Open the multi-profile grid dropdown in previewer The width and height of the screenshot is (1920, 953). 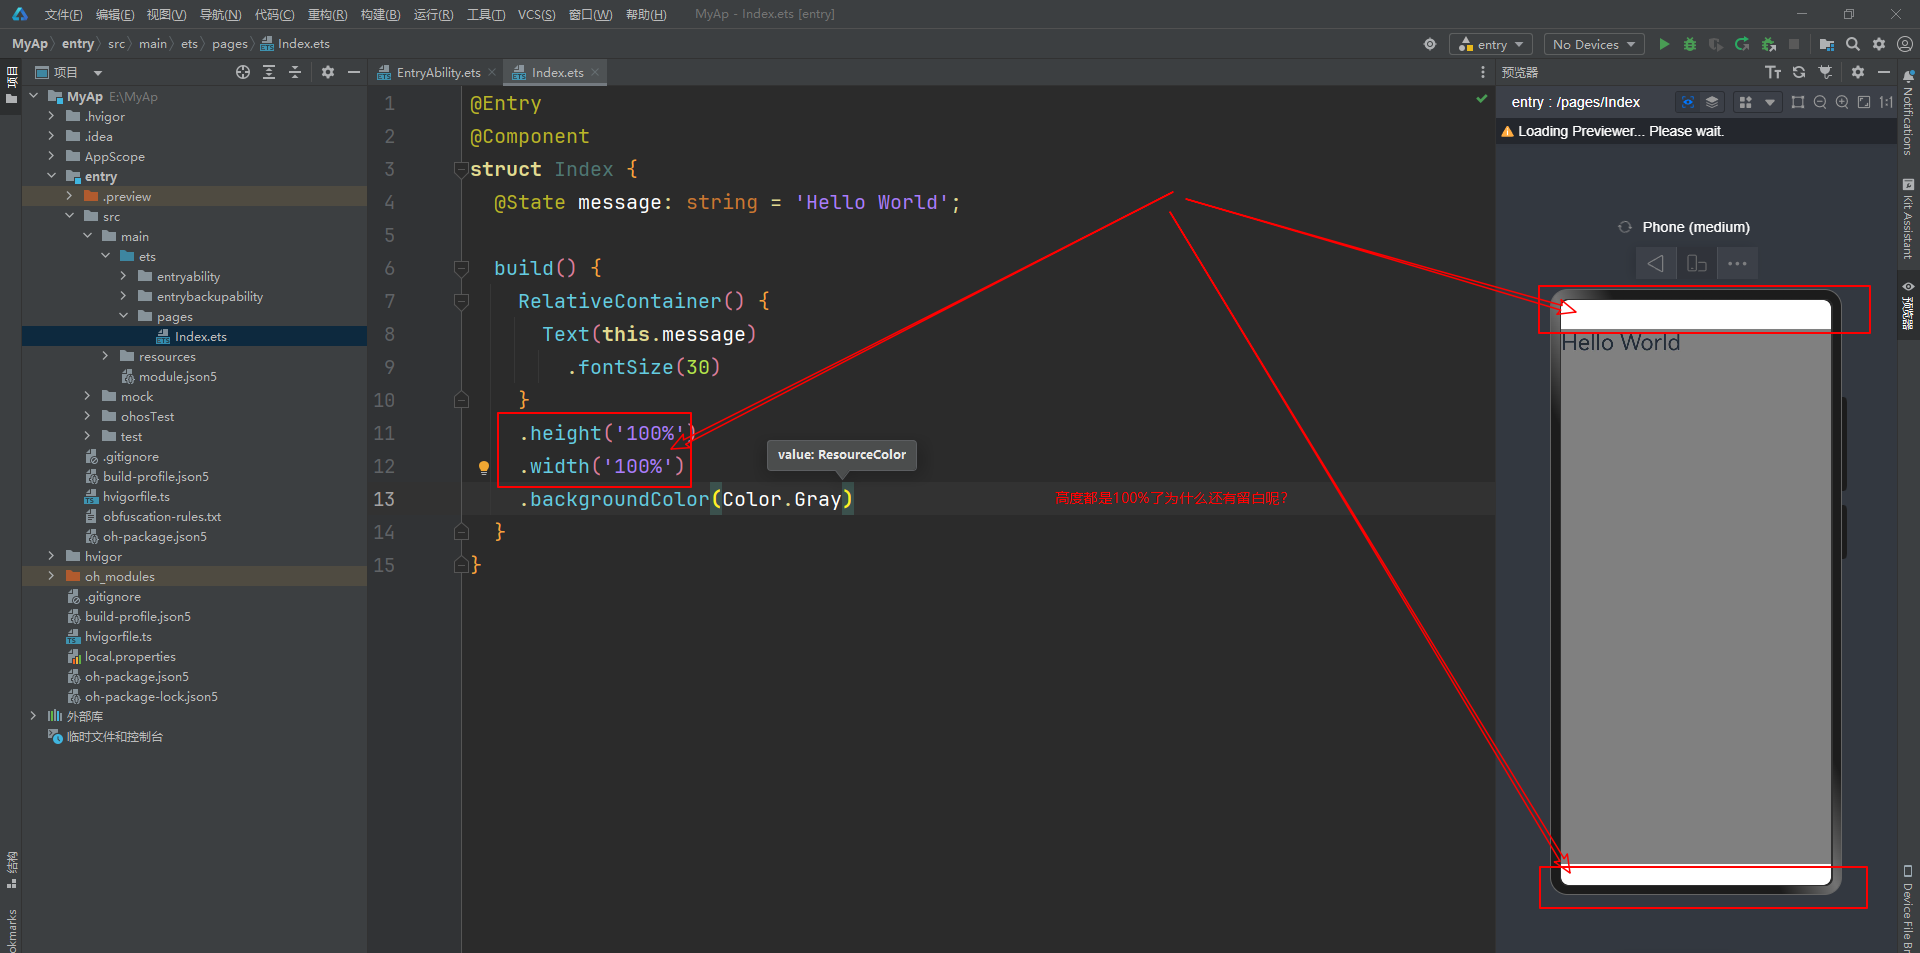tap(1757, 102)
